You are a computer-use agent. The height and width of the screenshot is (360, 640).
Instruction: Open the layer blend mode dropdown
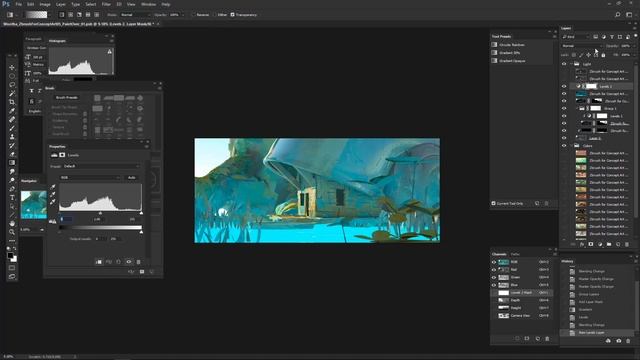pos(582,46)
